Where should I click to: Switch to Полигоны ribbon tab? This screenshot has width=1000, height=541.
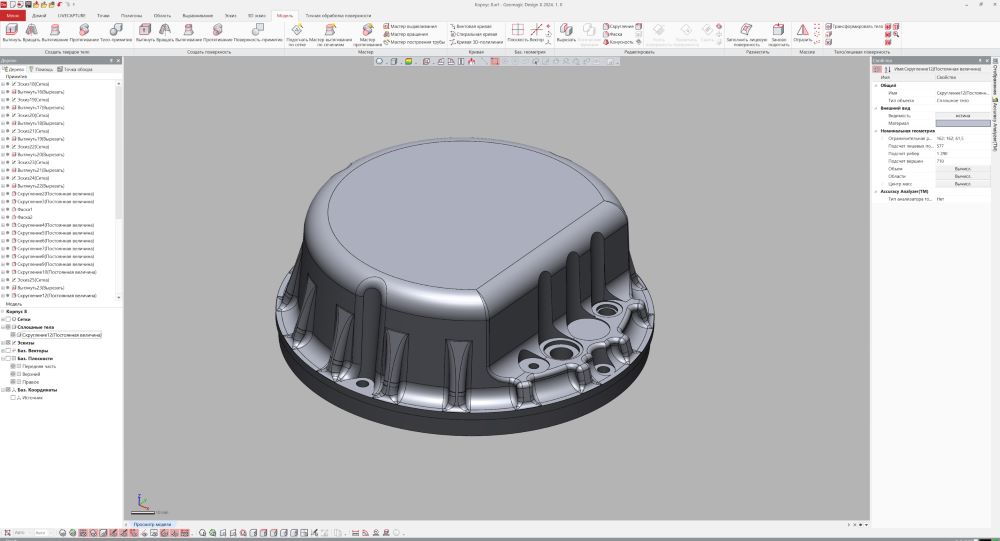[131, 15]
